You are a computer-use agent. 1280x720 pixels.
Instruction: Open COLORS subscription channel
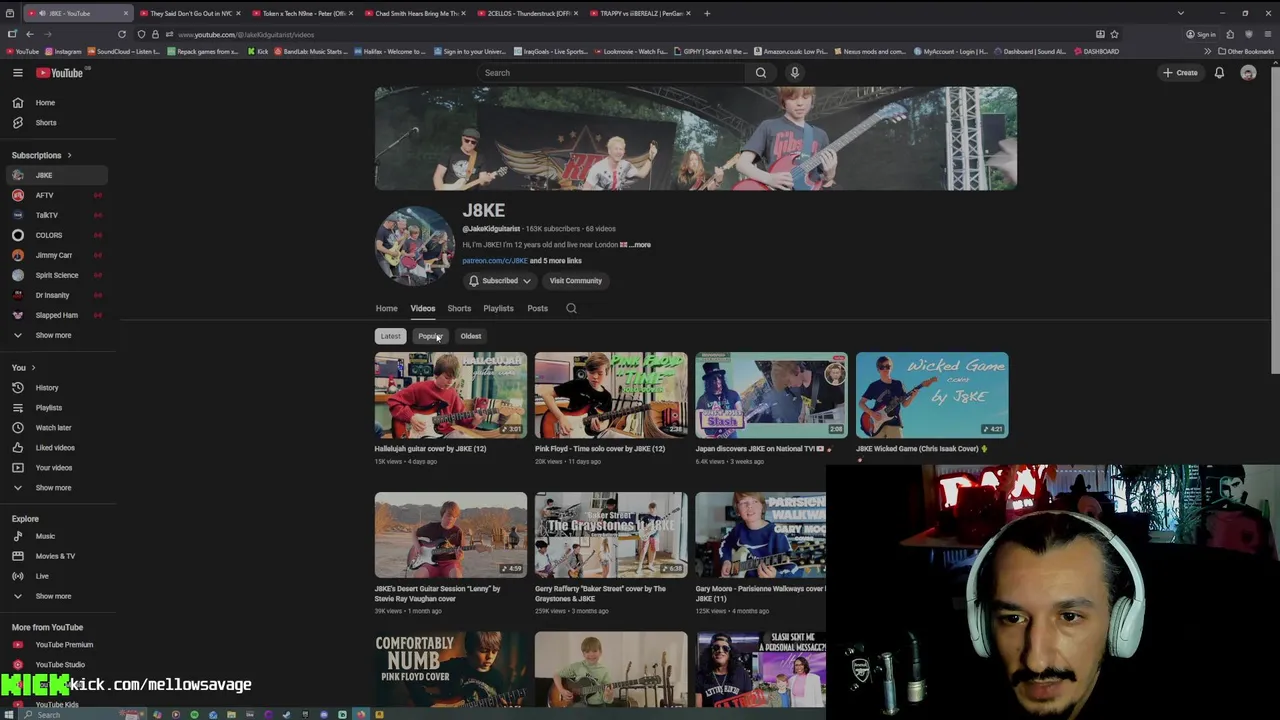click(x=58, y=235)
